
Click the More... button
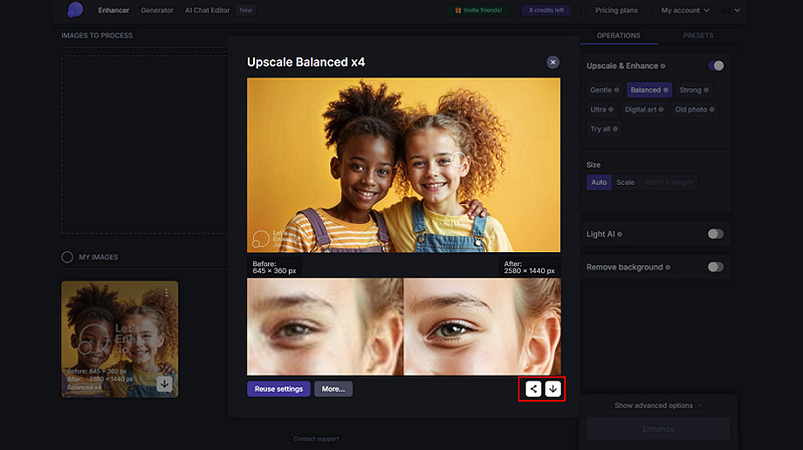click(333, 389)
